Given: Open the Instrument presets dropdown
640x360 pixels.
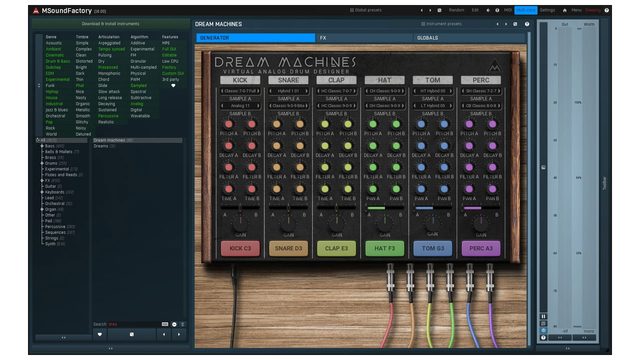Looking at the screenshot, I should pyautogui.click(x=441, y=24).
